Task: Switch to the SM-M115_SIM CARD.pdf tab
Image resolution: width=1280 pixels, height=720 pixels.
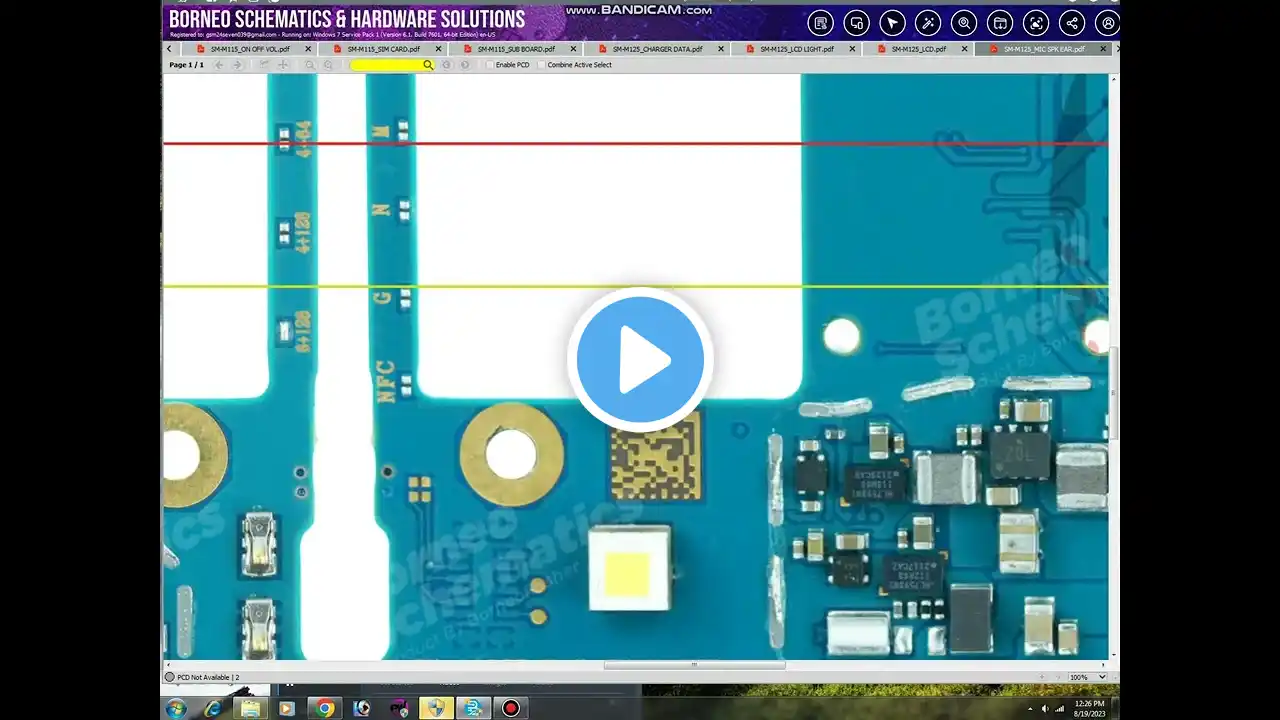Action: pyautogui.click(x=383, y=49)
